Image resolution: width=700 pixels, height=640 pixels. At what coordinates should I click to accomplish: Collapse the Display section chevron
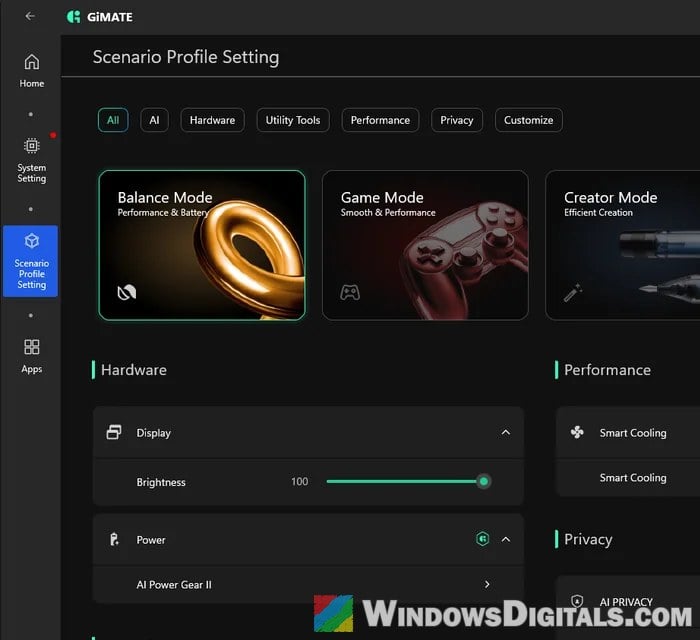point(505,432)
